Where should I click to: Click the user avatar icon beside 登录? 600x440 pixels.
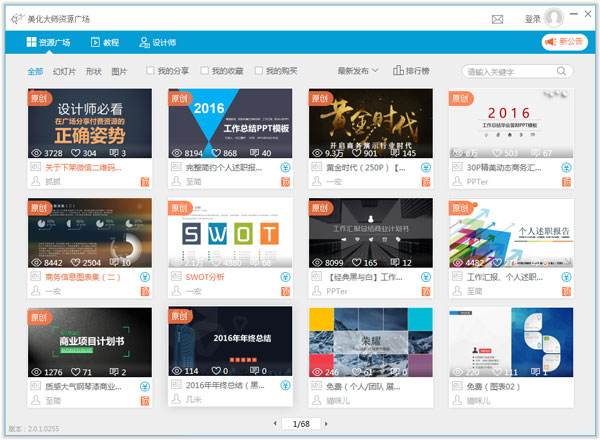pyautogui.click(x=554, y=18)
